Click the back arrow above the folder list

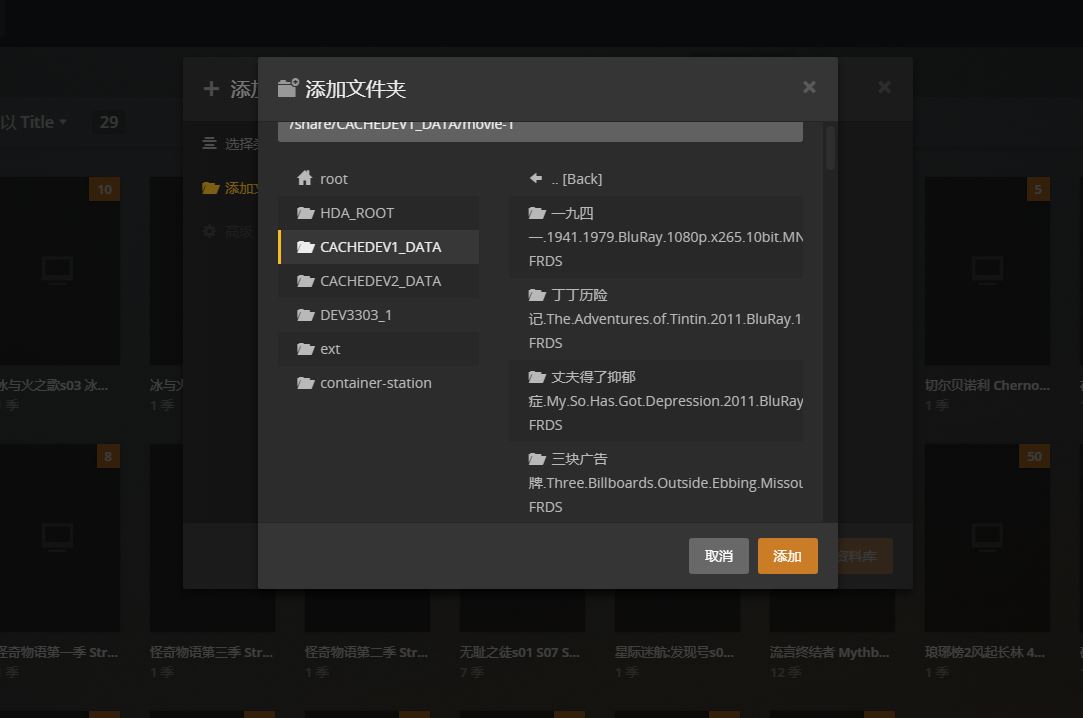(536, 178)
